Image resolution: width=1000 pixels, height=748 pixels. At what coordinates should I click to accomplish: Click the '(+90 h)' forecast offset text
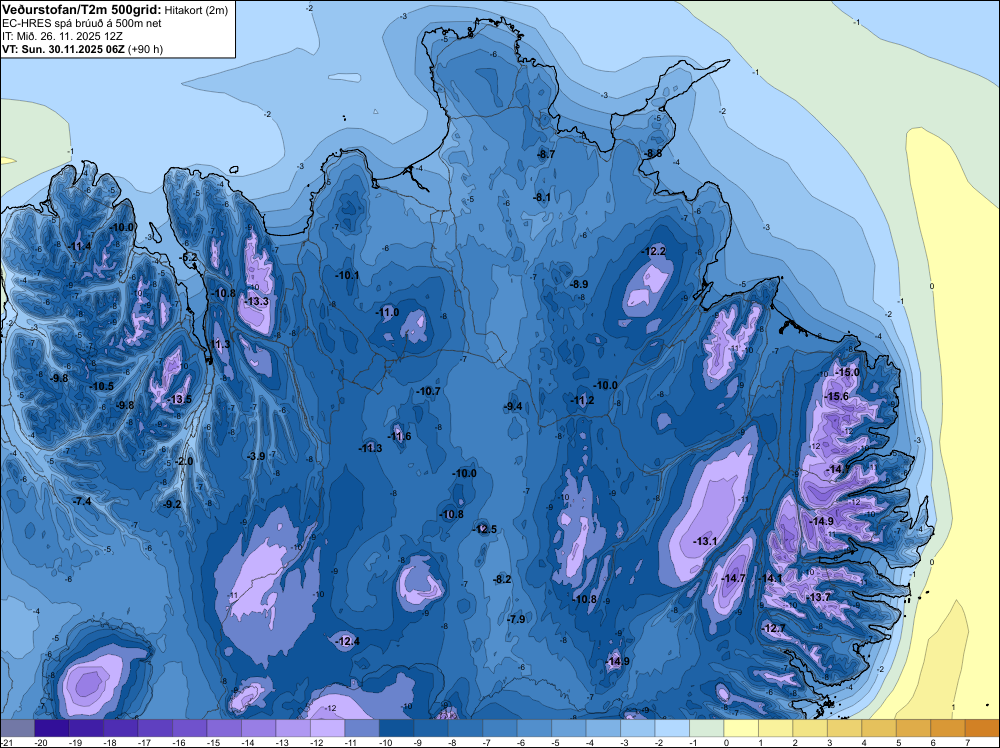(146, 49)
